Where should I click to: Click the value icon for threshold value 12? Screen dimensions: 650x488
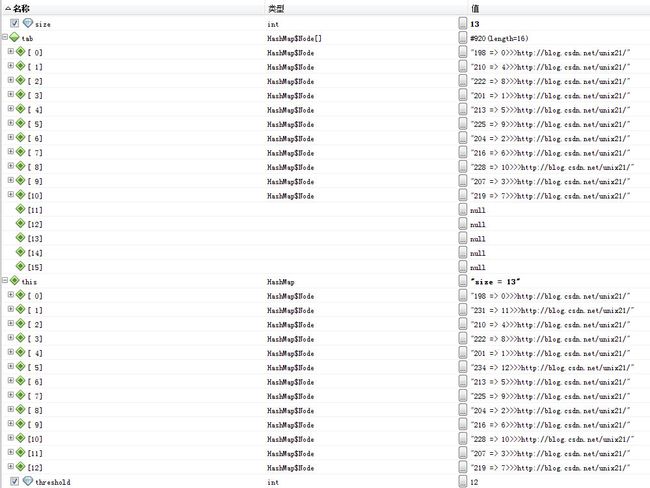(462, 482)
